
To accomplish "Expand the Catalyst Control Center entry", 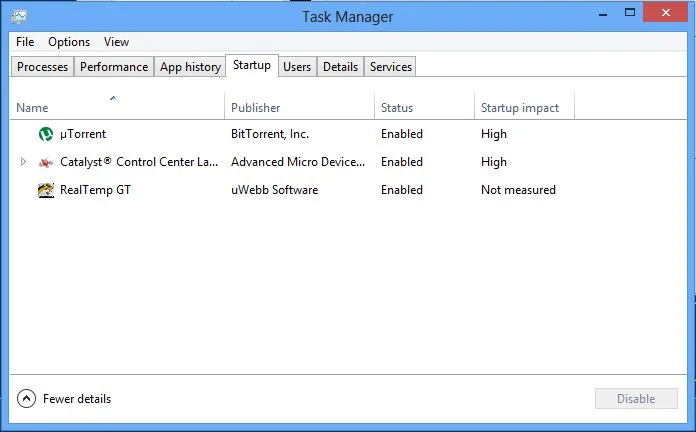I will tap(24, 162).
